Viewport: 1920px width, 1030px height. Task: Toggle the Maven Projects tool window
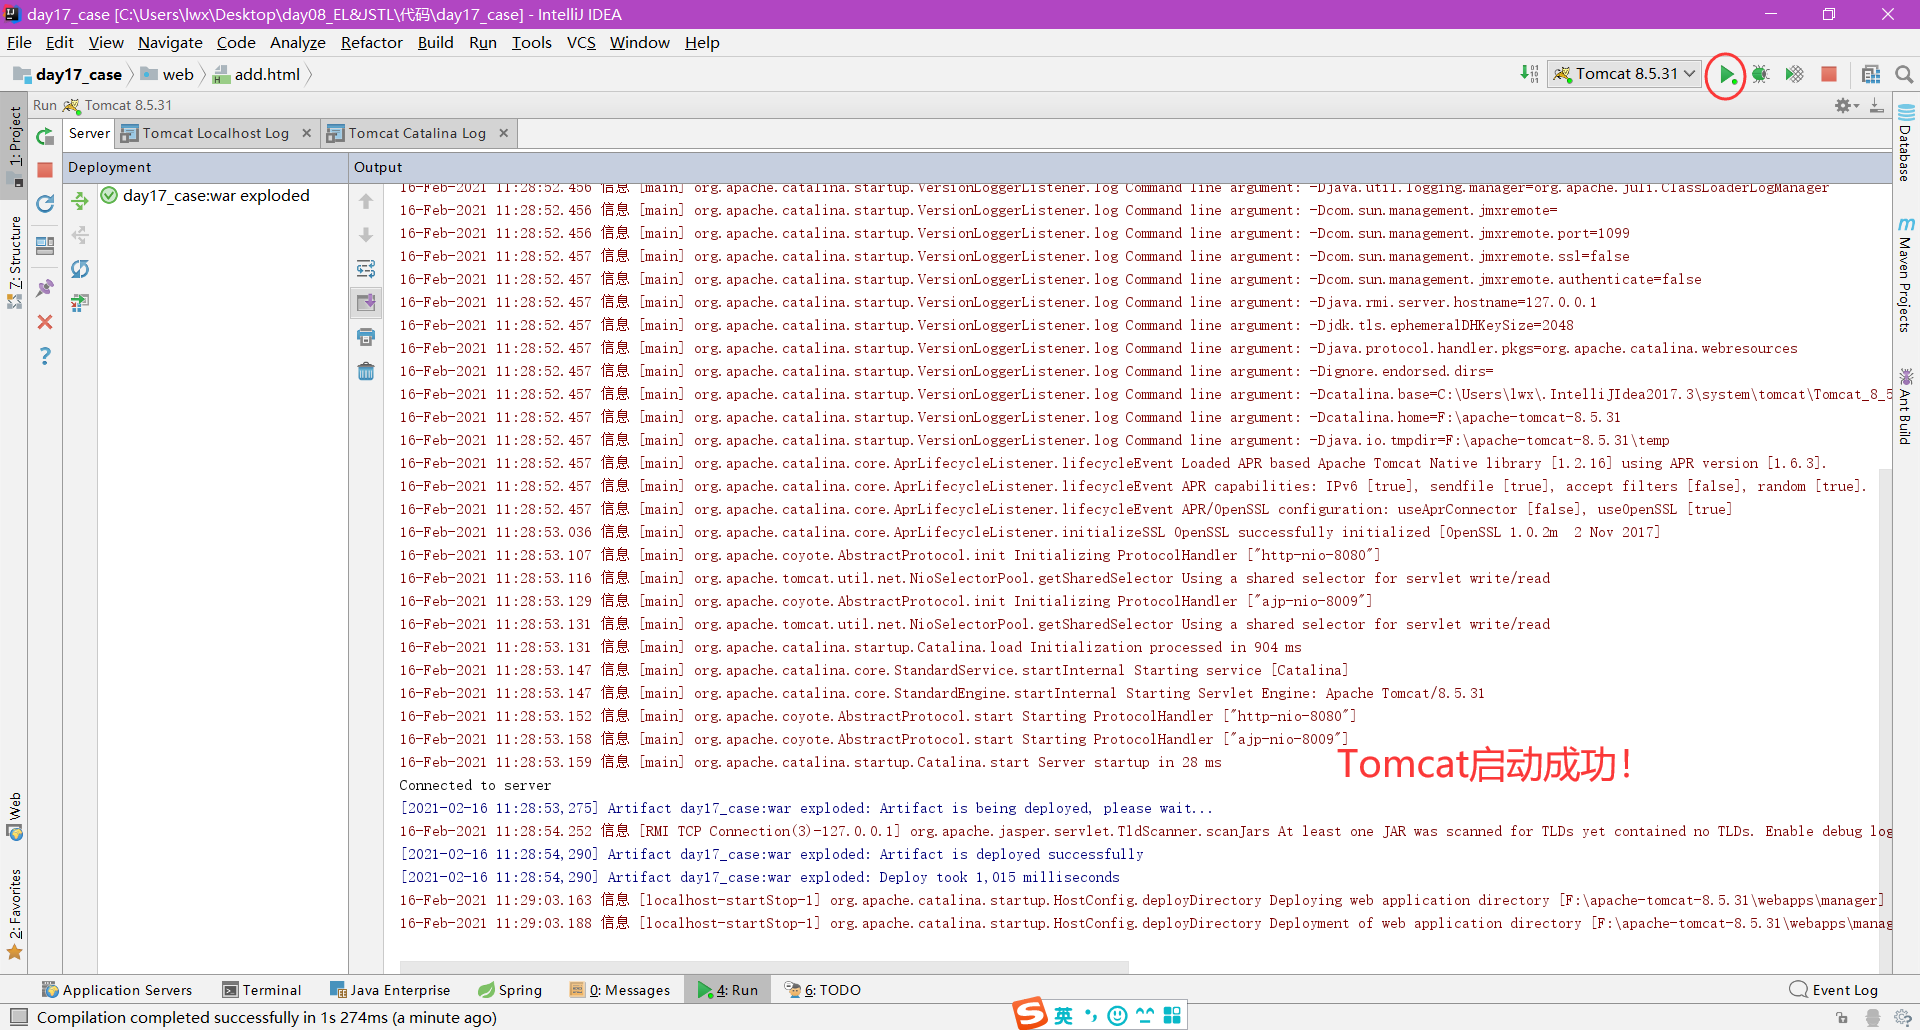tap(1906, 275)
